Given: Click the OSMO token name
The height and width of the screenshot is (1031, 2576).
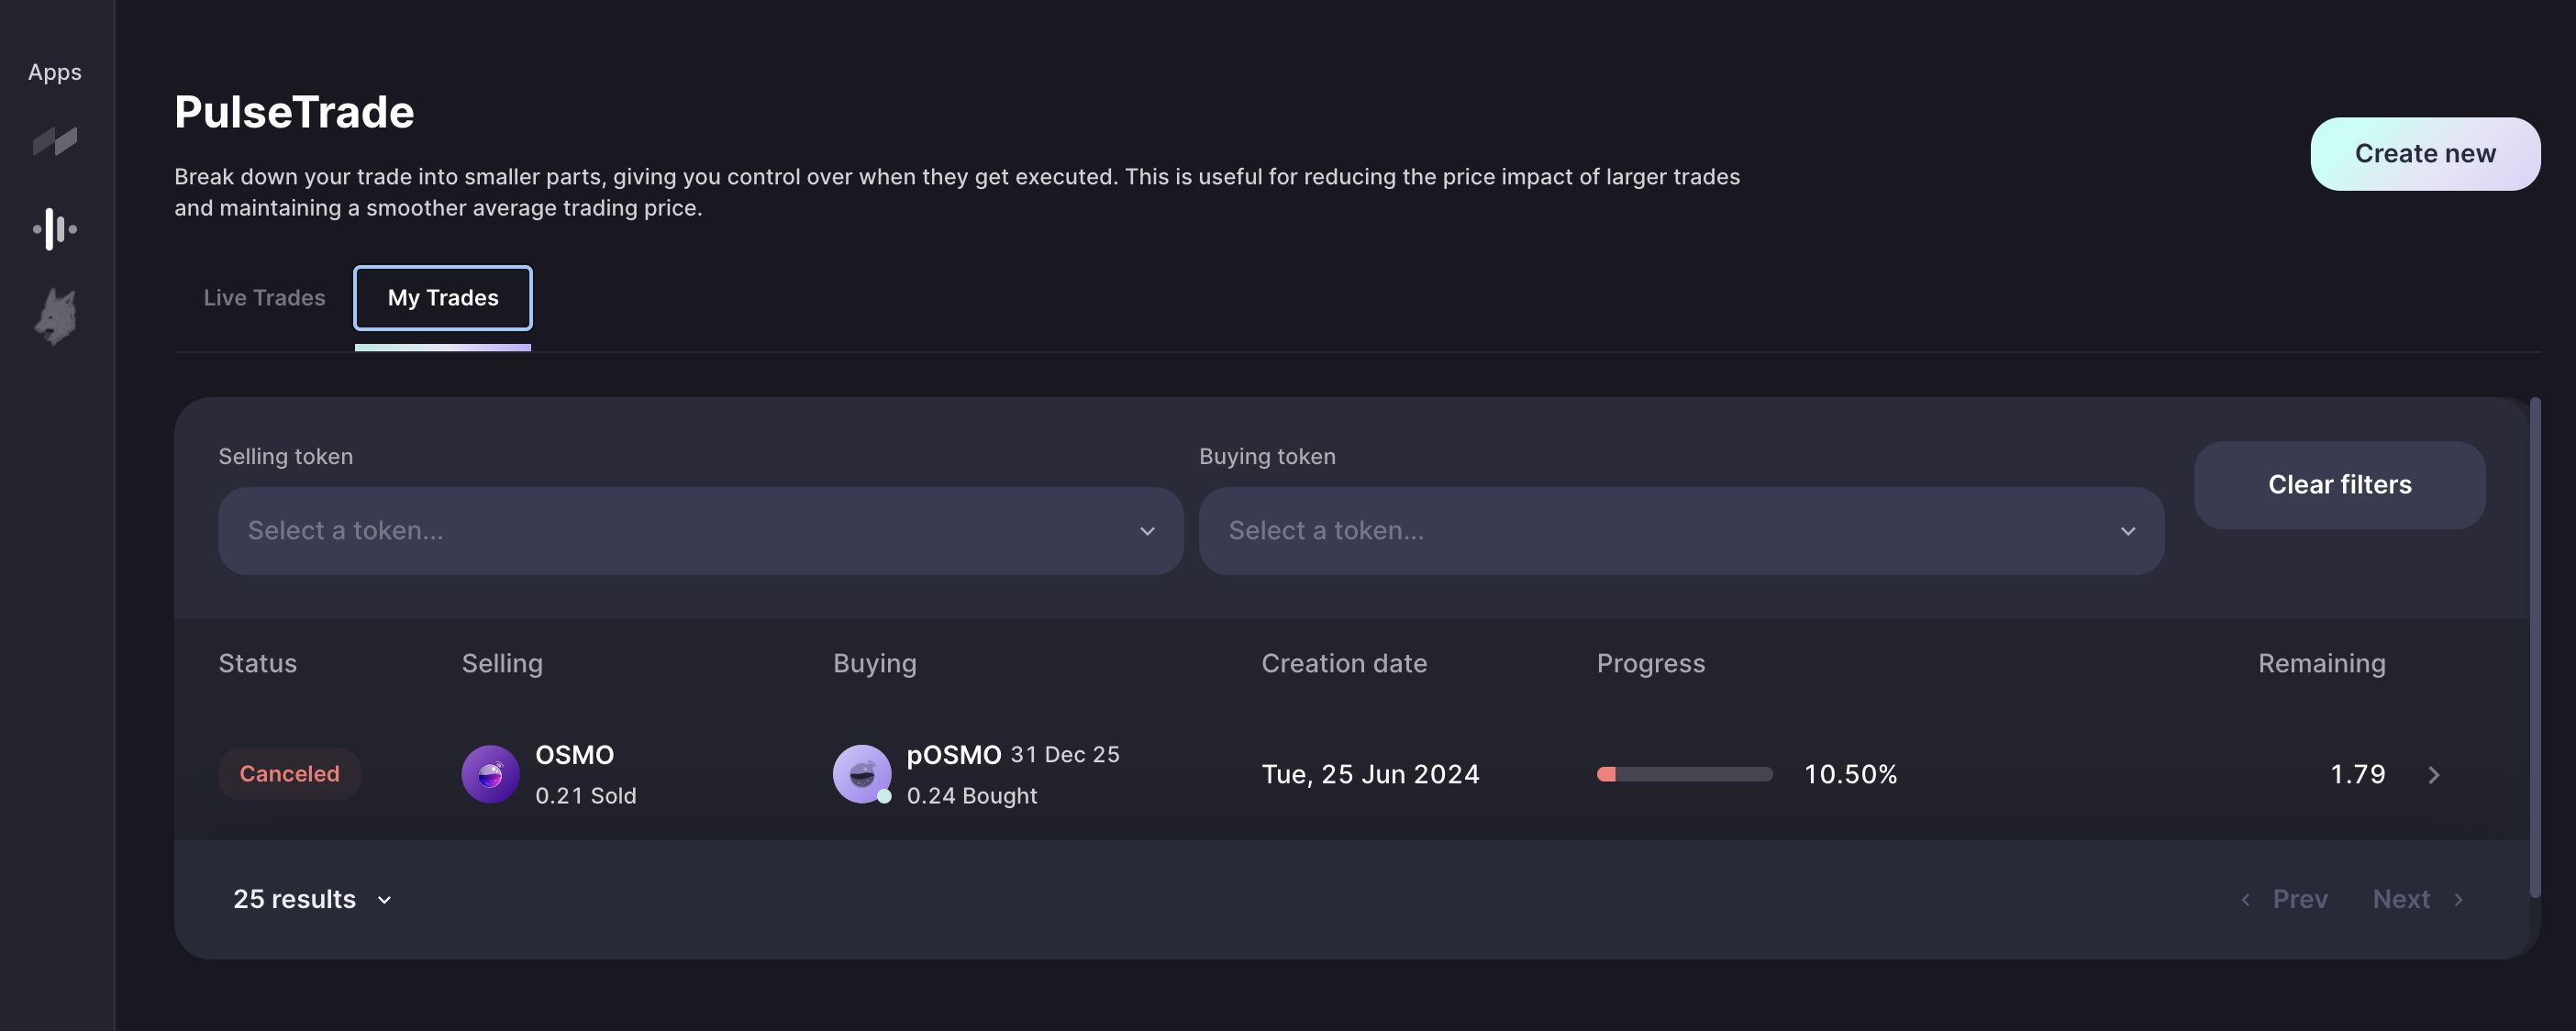Looking at the screenshot, I should (574, 755).
